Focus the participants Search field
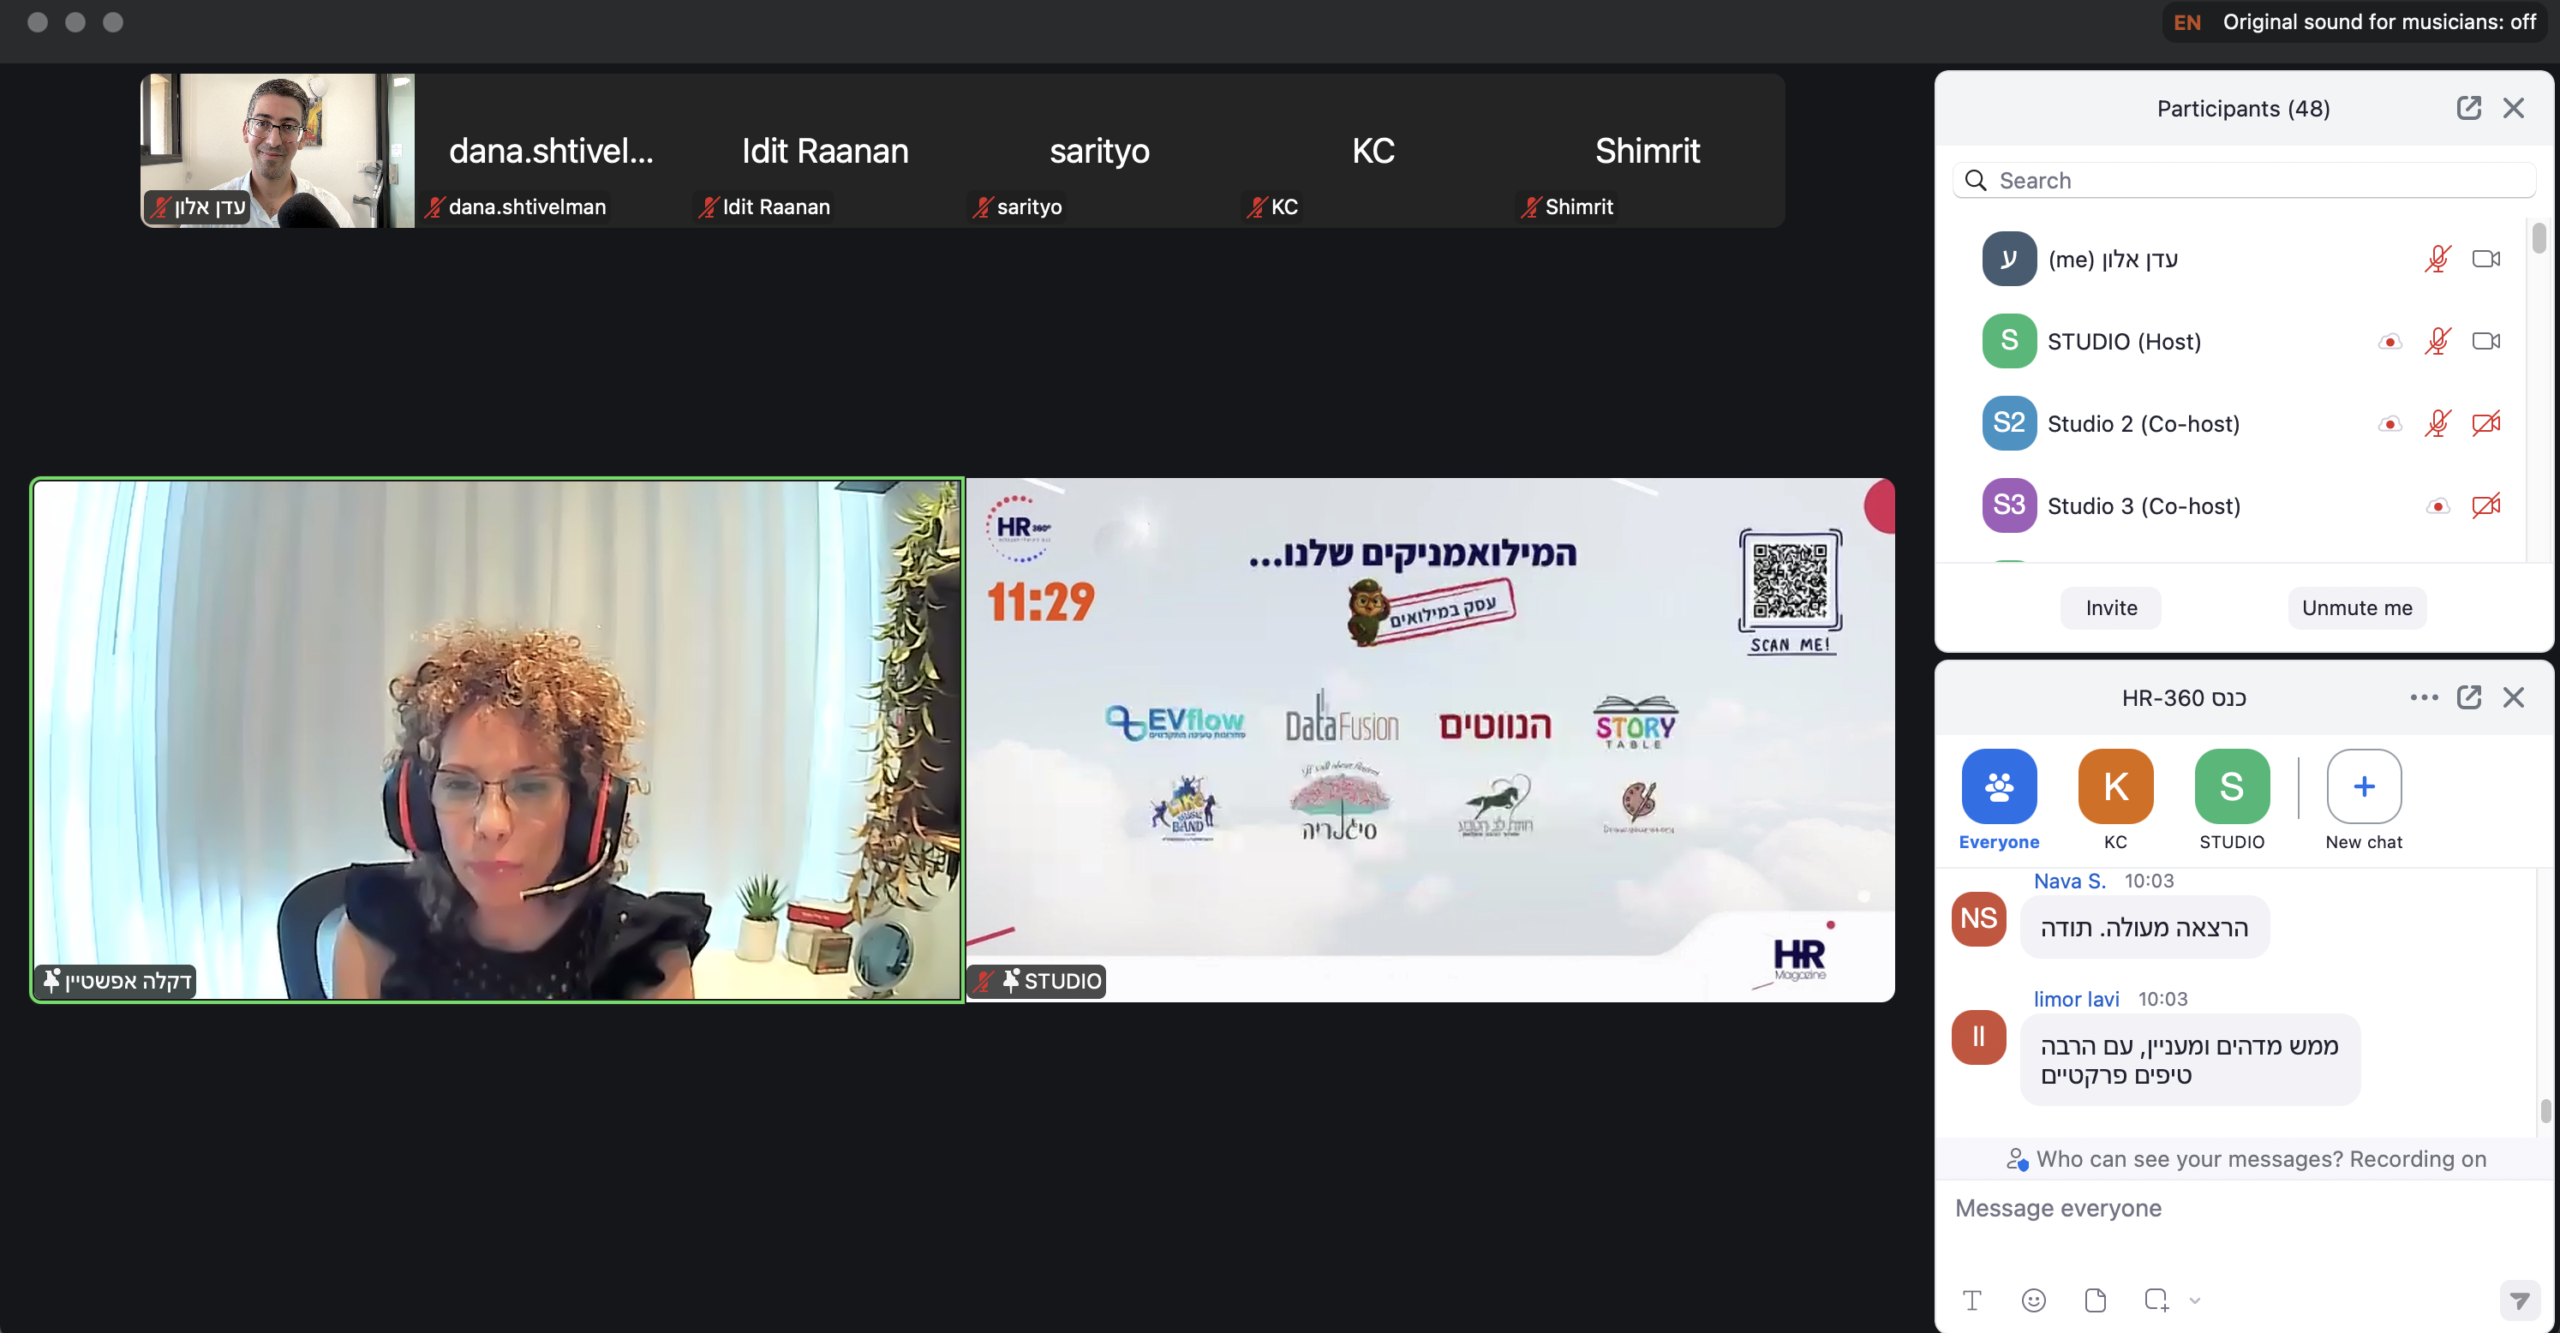 2245,180
